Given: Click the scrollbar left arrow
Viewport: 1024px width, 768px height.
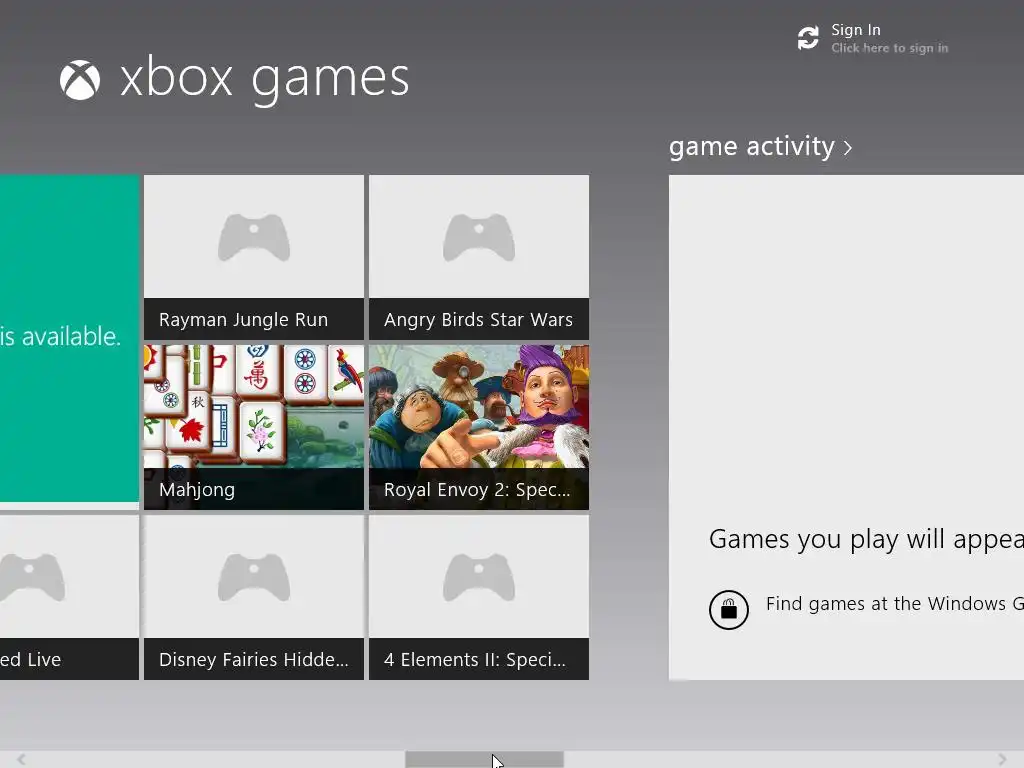Looking at the screenshot, I should click(22, 760).
